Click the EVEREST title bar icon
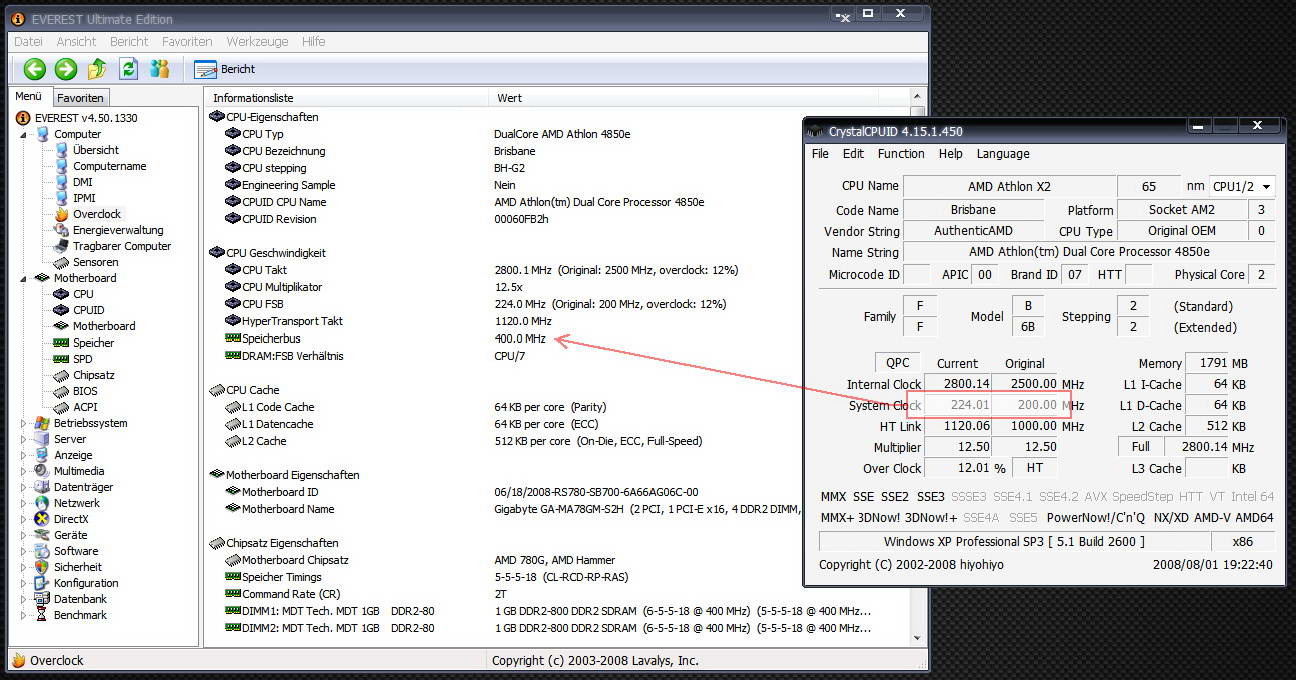The image size is (1296, 680). coord(18,19)
